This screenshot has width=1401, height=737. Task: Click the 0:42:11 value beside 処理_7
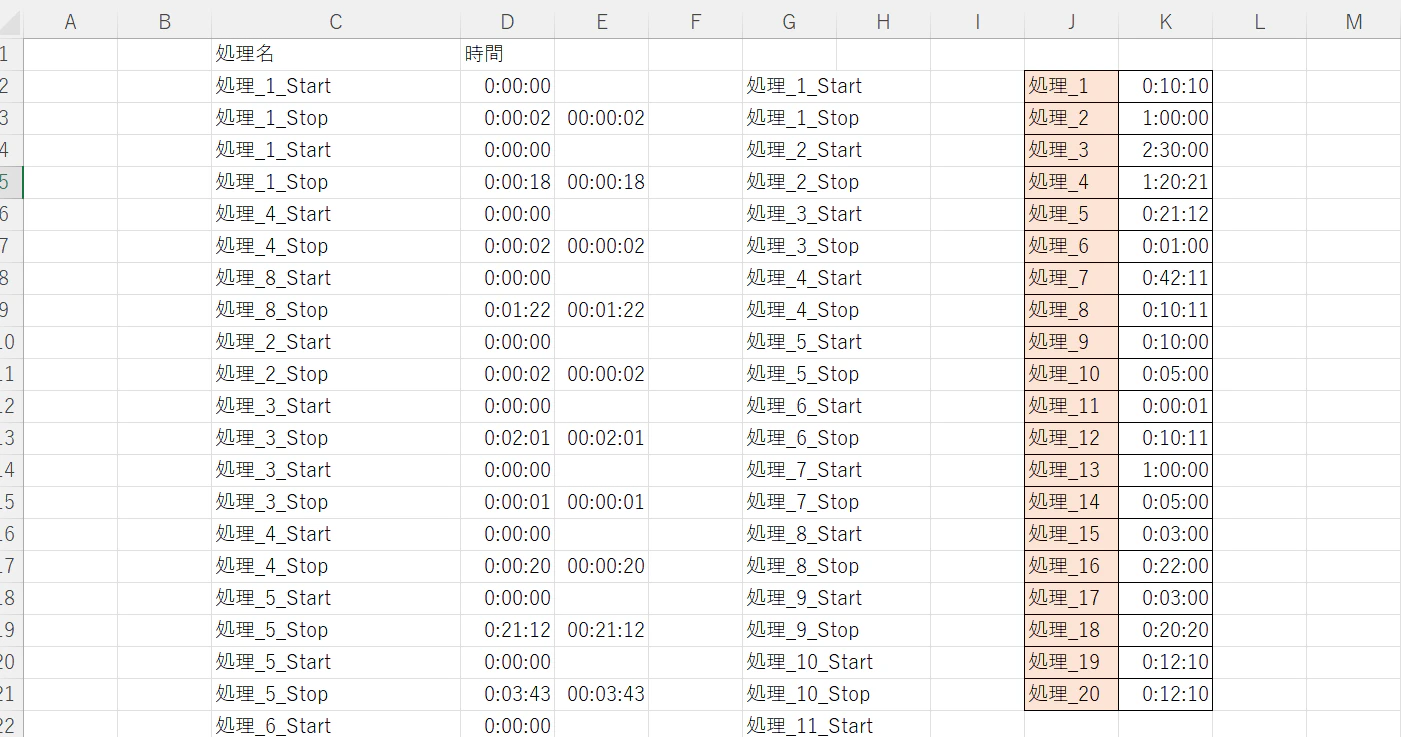pos(1165,278)
